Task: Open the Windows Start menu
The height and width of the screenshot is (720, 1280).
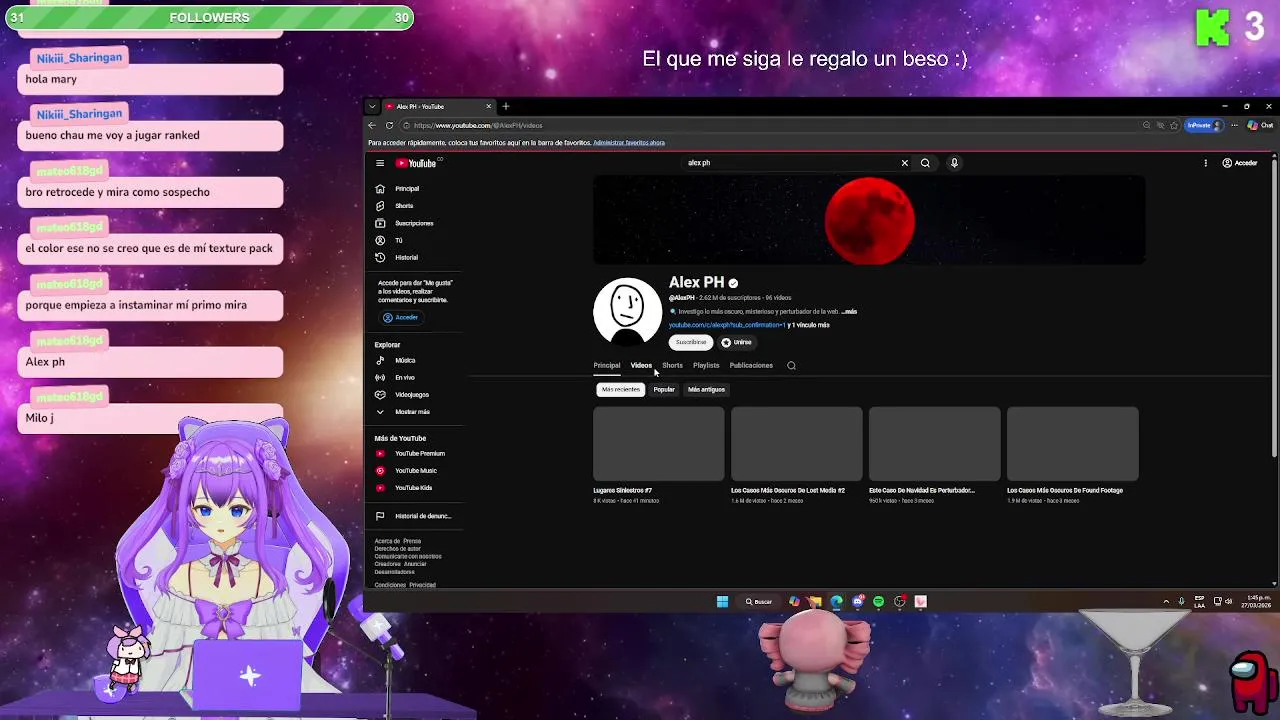Action: (722, 602)
